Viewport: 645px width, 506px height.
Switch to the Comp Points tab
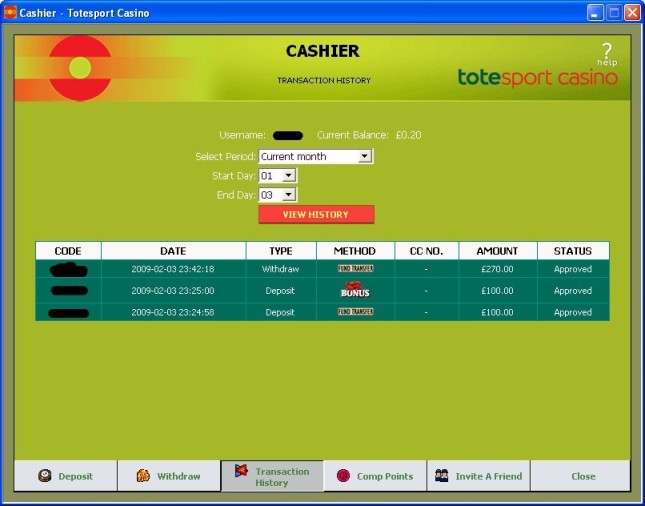375,476
